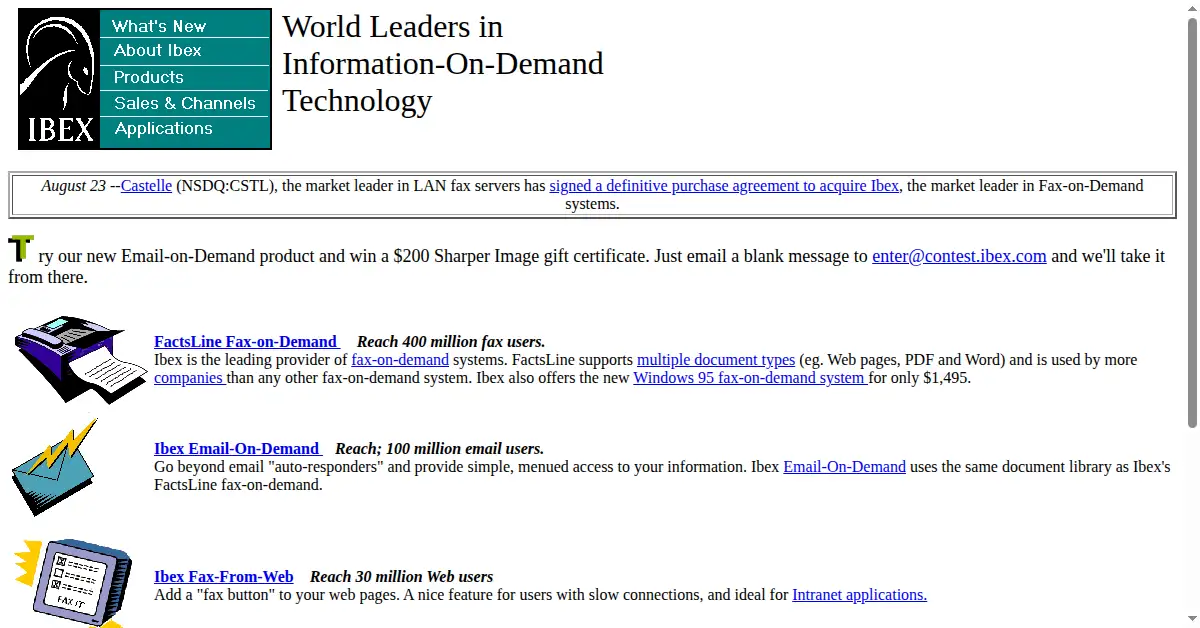This screenshot has width=1200, height=628.
Task: Open the multiple document types link
Action: (716, 360)
